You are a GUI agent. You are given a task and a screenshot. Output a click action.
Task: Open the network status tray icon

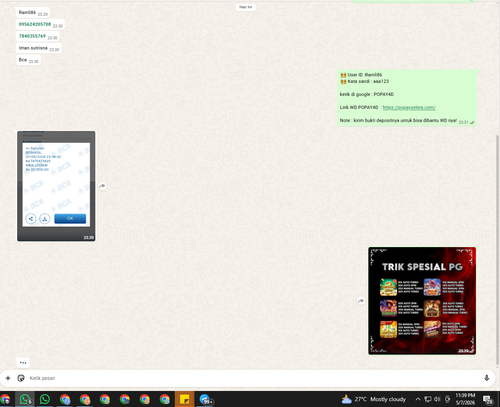pos(428,399)
